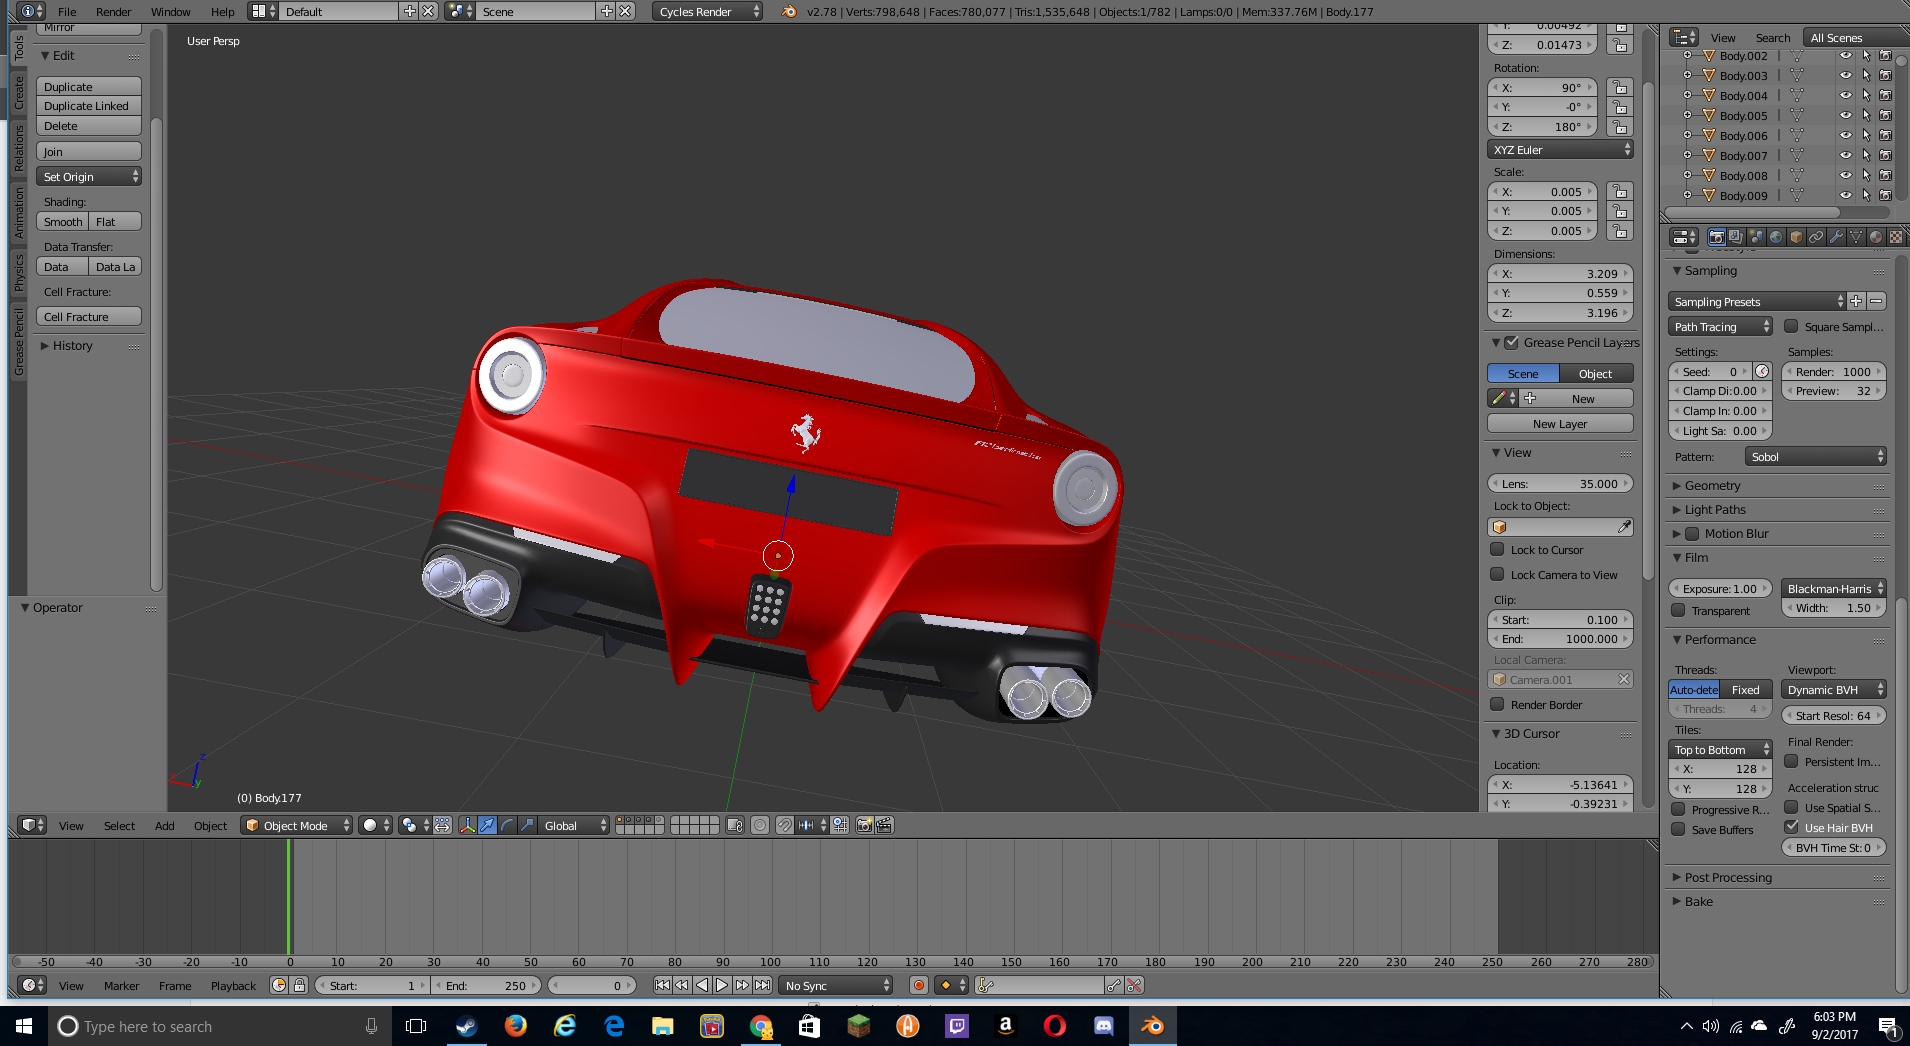The height and width of the screenshot is (1046, 1910).
Task: Open the Render Layers properties tab
Action: coord(1736,237)
